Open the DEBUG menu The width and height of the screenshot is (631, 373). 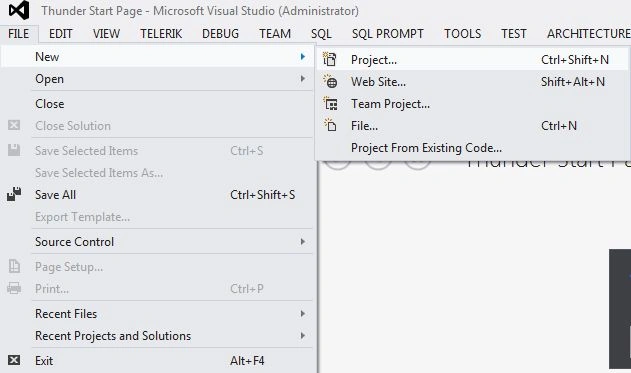pos(220,33)
